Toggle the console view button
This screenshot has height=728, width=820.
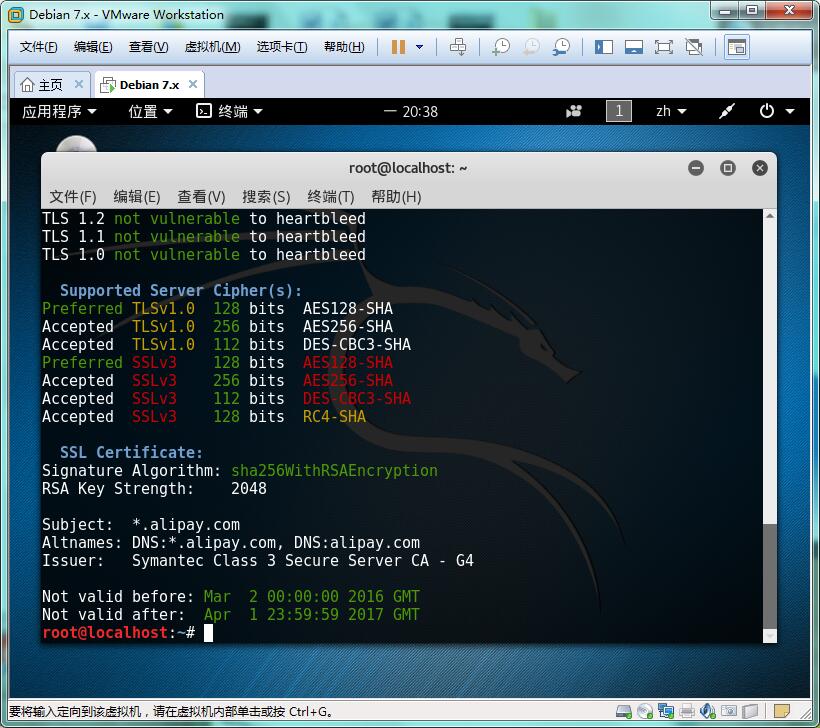tap(737, 47)
